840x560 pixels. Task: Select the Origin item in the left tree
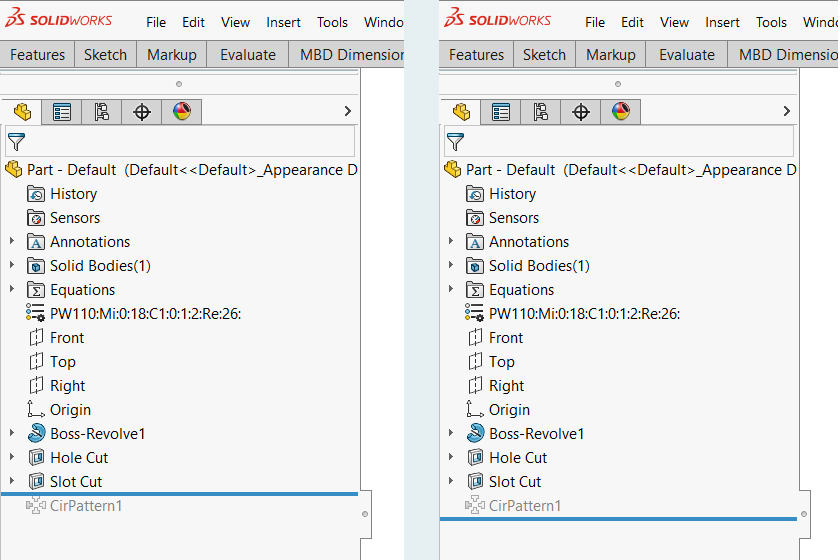(x=70, y=410)
